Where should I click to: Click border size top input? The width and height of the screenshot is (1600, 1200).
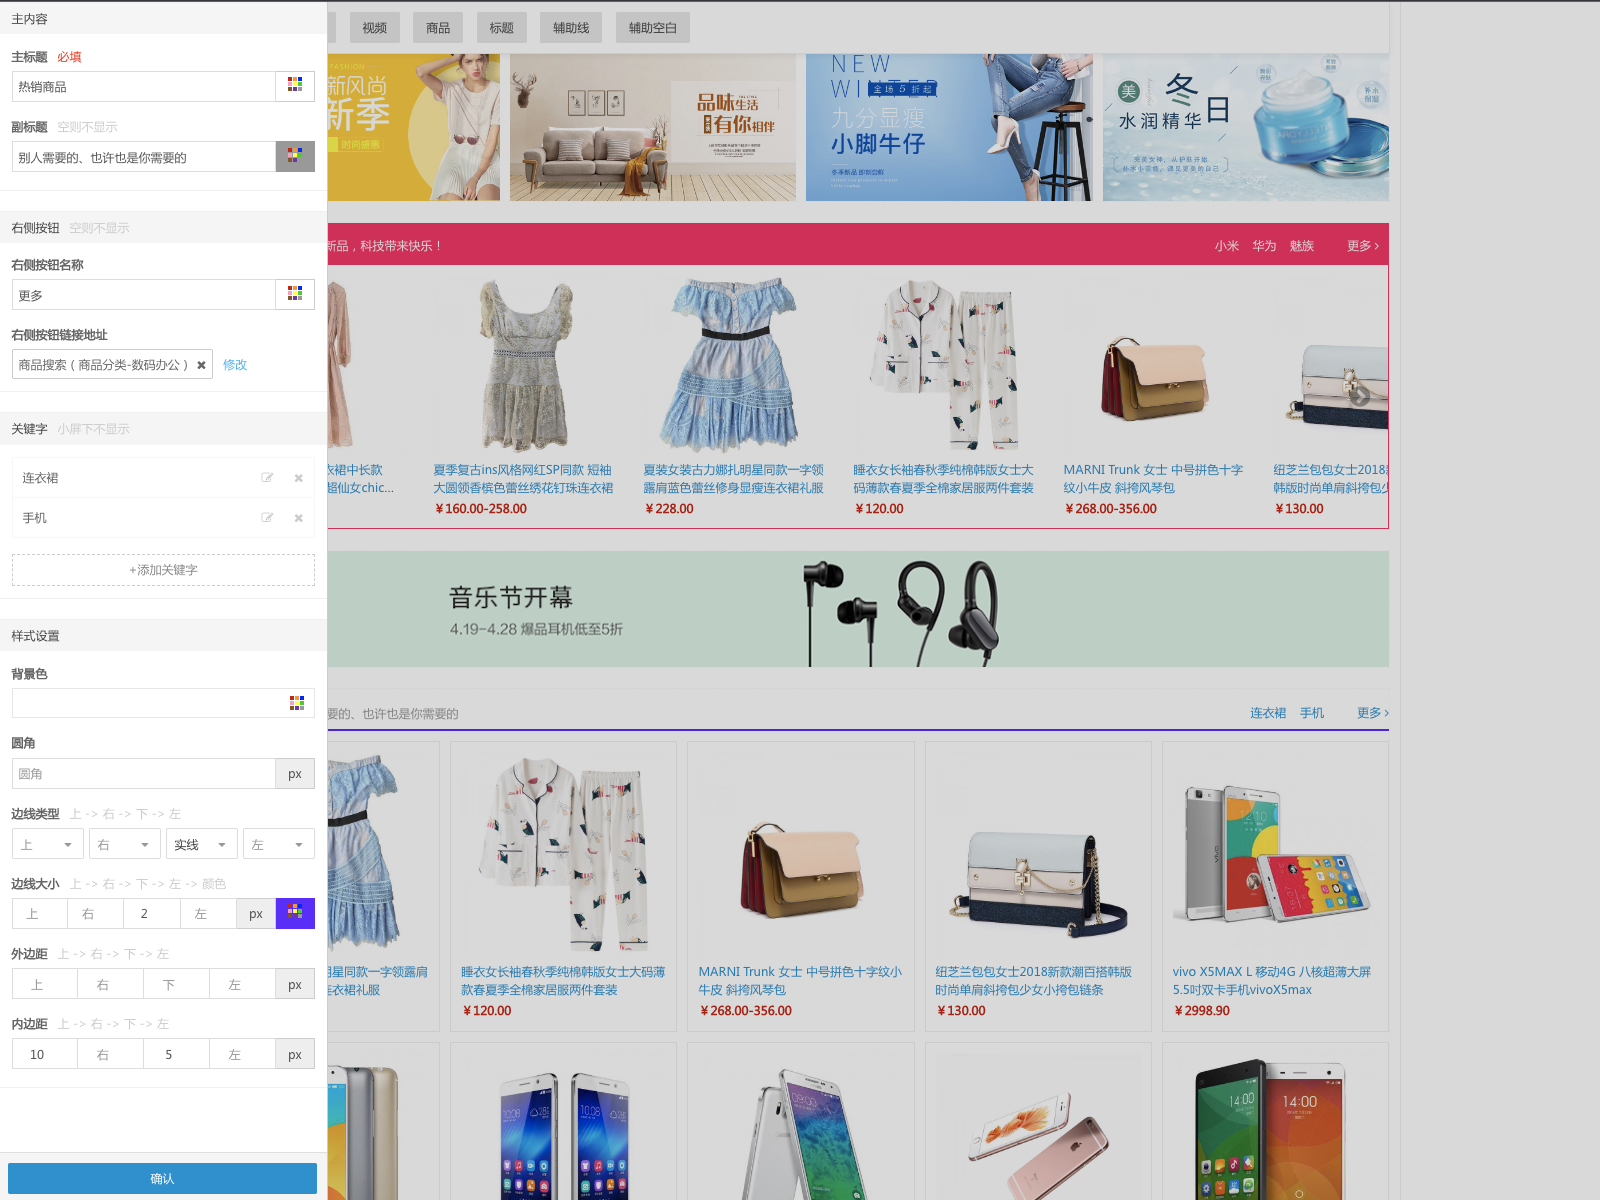[40, 913]
